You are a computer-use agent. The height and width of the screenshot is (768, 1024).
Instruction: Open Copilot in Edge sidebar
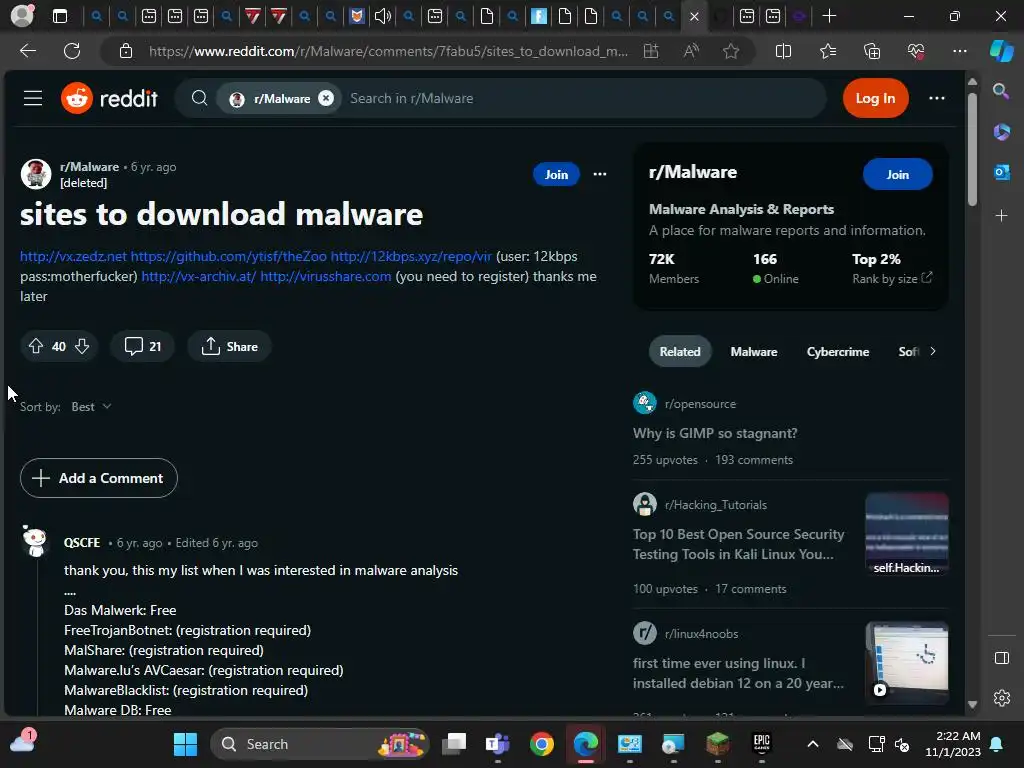(x=1001, y=51)
